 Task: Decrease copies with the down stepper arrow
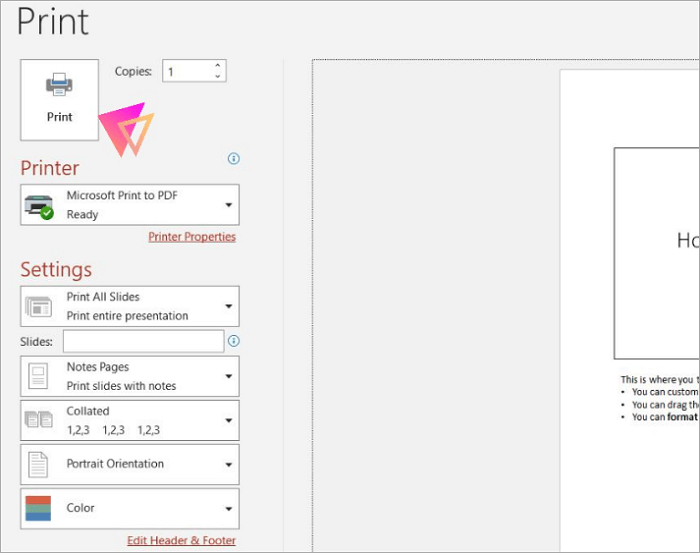[x=217, y=76]
